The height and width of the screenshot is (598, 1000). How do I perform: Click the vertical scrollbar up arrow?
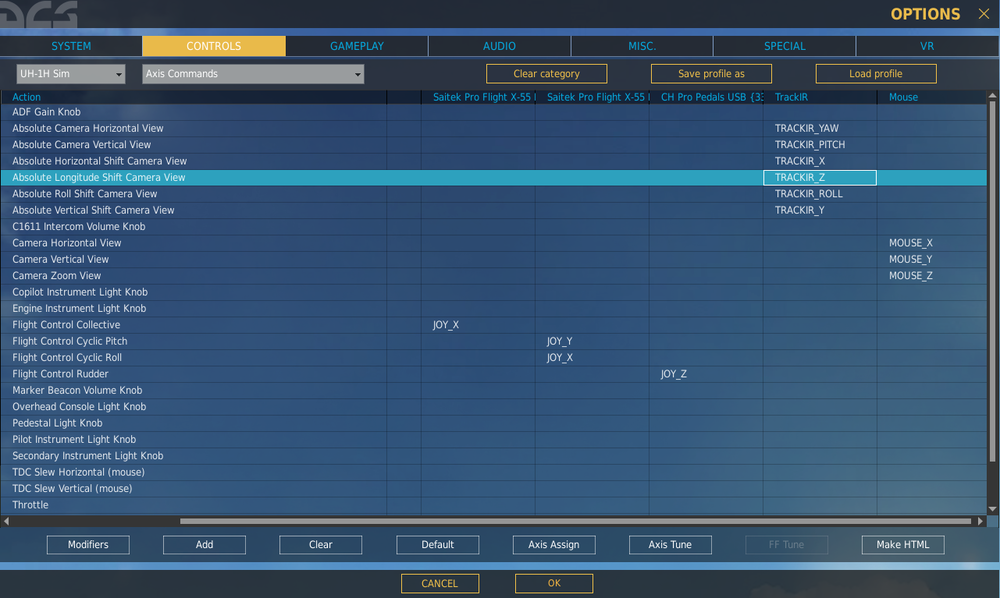[x=992, y=96]
